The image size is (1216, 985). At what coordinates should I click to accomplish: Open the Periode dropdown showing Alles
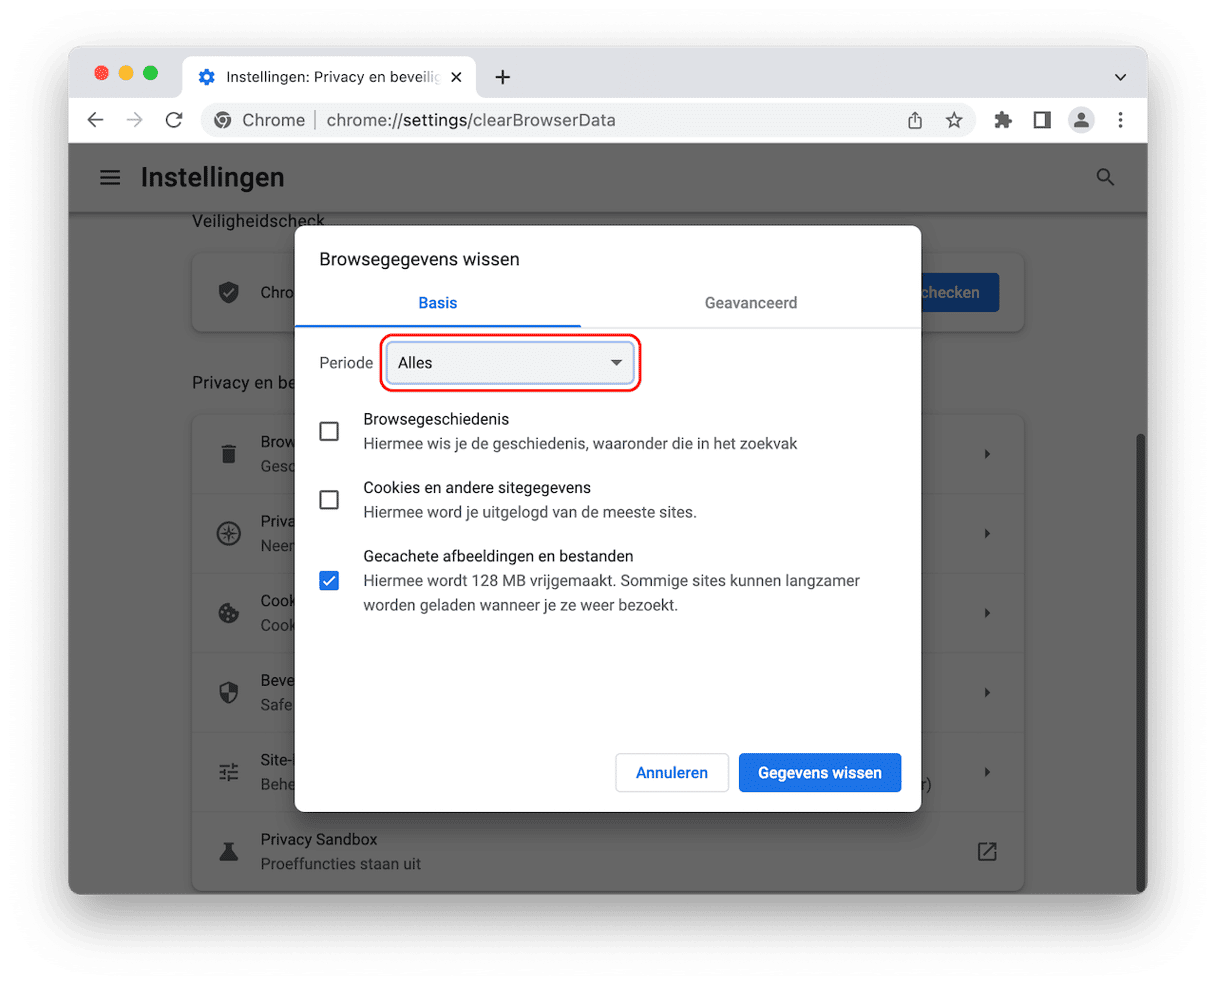tap(510, 363)
